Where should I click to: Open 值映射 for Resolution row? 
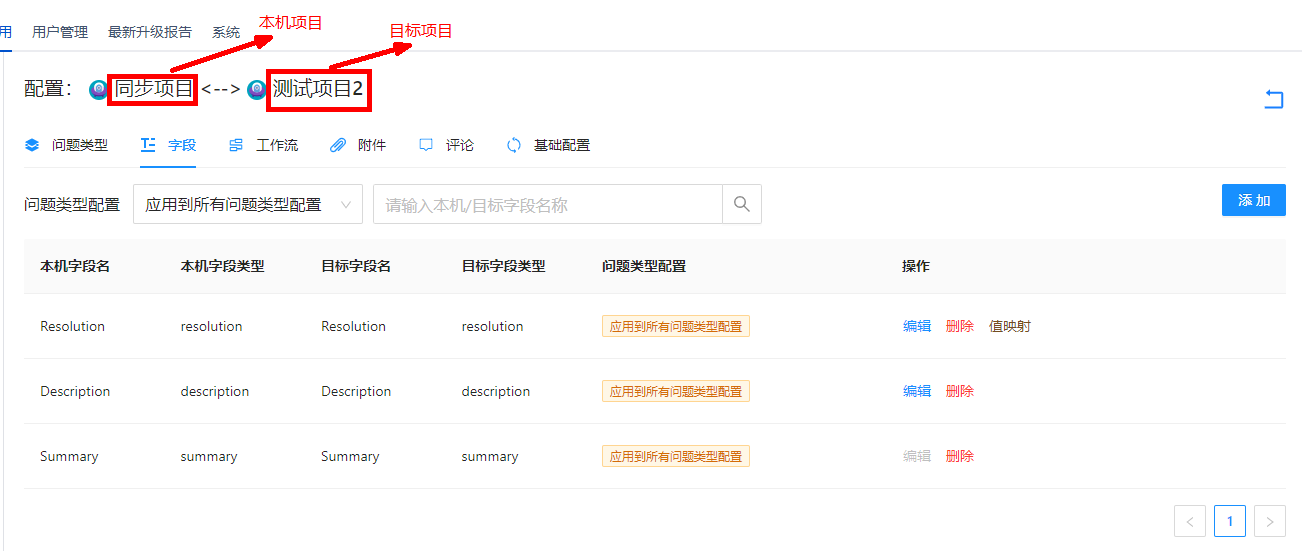click(x=1009, y=326)
